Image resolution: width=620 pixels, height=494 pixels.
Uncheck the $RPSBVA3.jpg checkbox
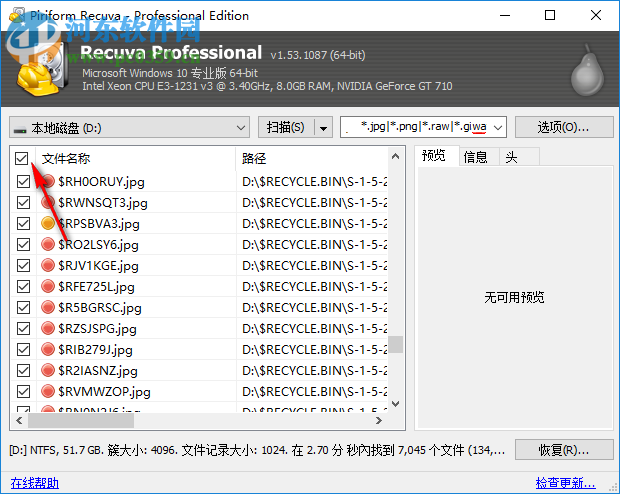point(23,223)
